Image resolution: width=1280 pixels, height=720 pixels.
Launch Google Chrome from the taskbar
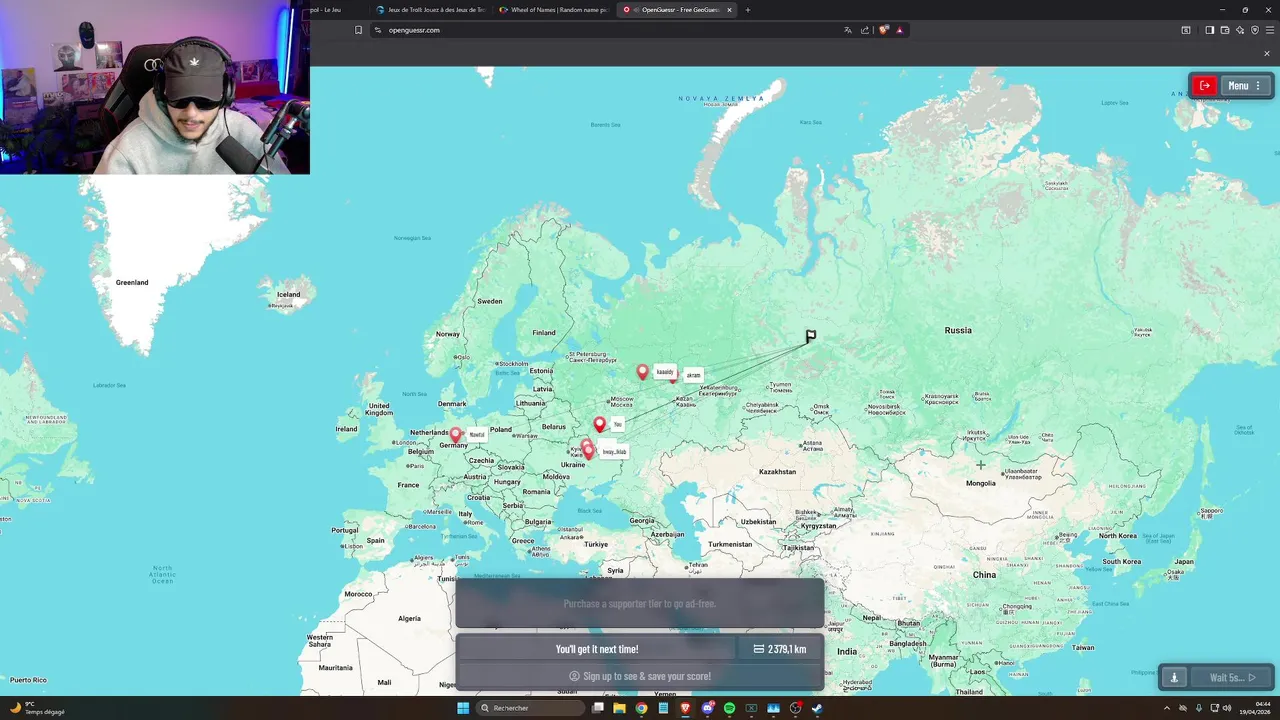(641, 708)
